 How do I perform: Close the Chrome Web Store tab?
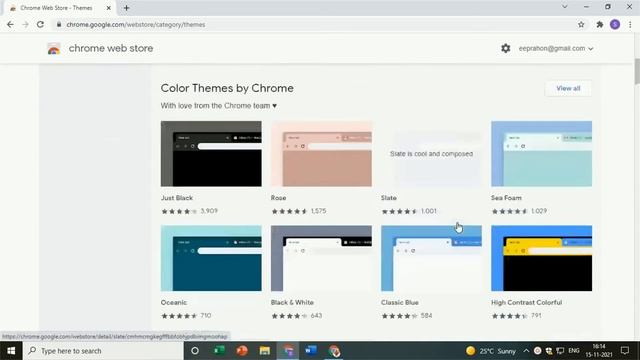[109, 8]
